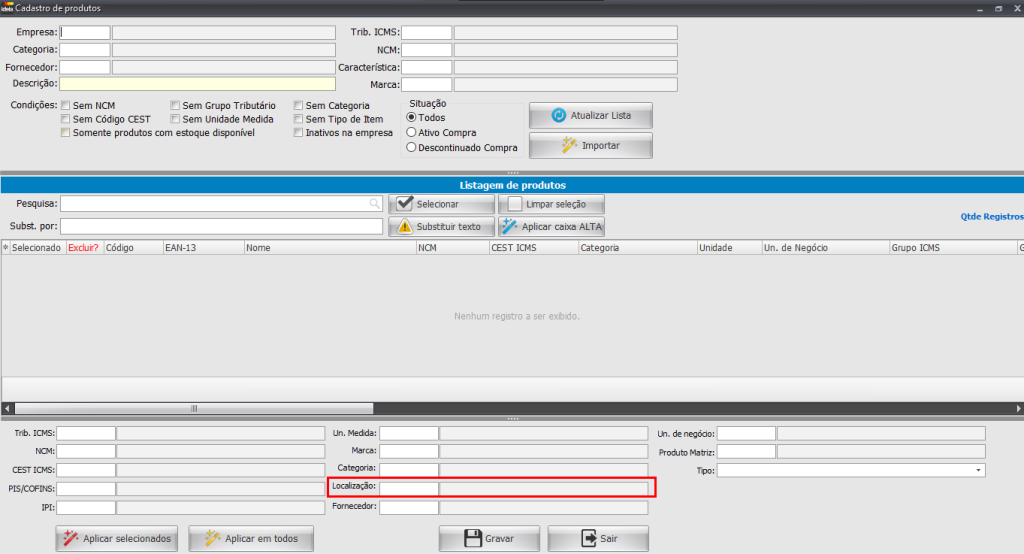Viewport: 1024px width, 554px height.
Task: Click the magnifier icon in Pesquisa field
Action: point(375,204)
